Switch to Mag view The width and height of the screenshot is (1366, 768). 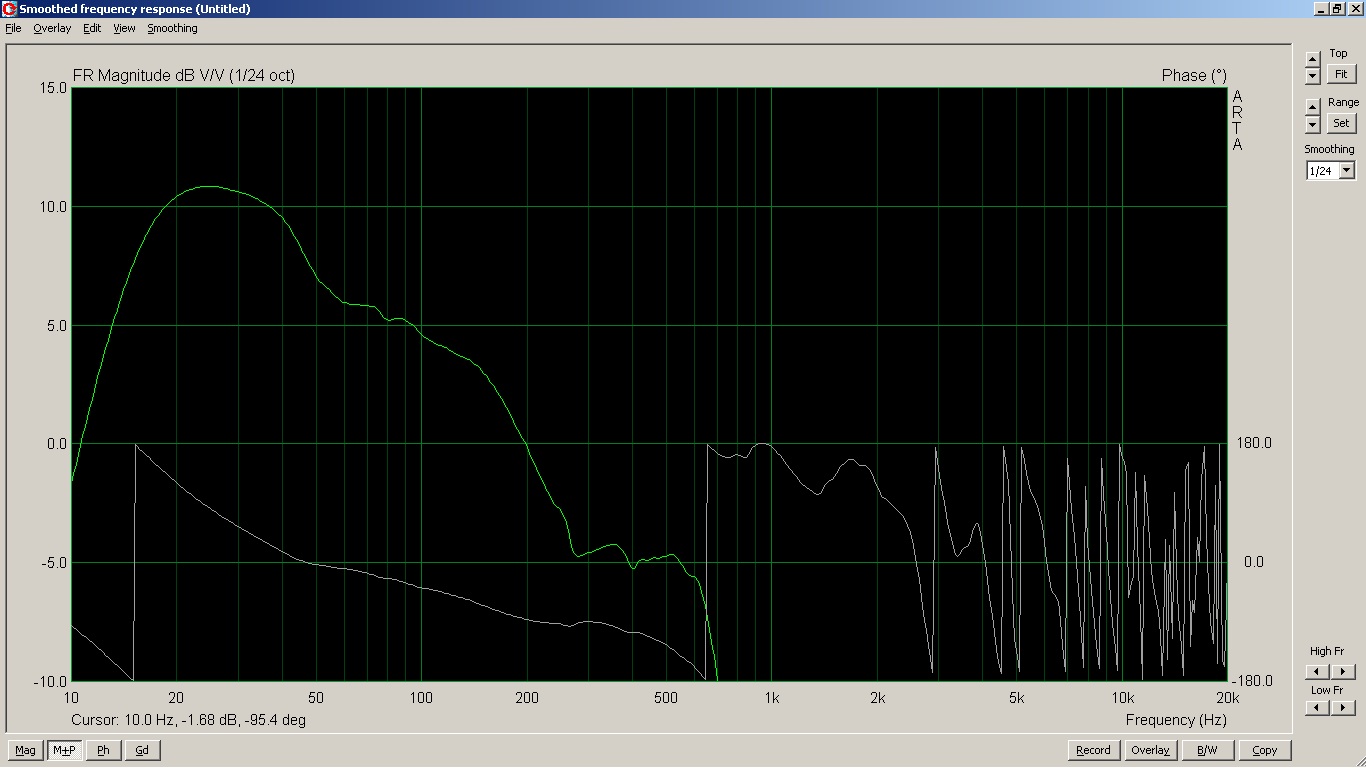[25, 750]
